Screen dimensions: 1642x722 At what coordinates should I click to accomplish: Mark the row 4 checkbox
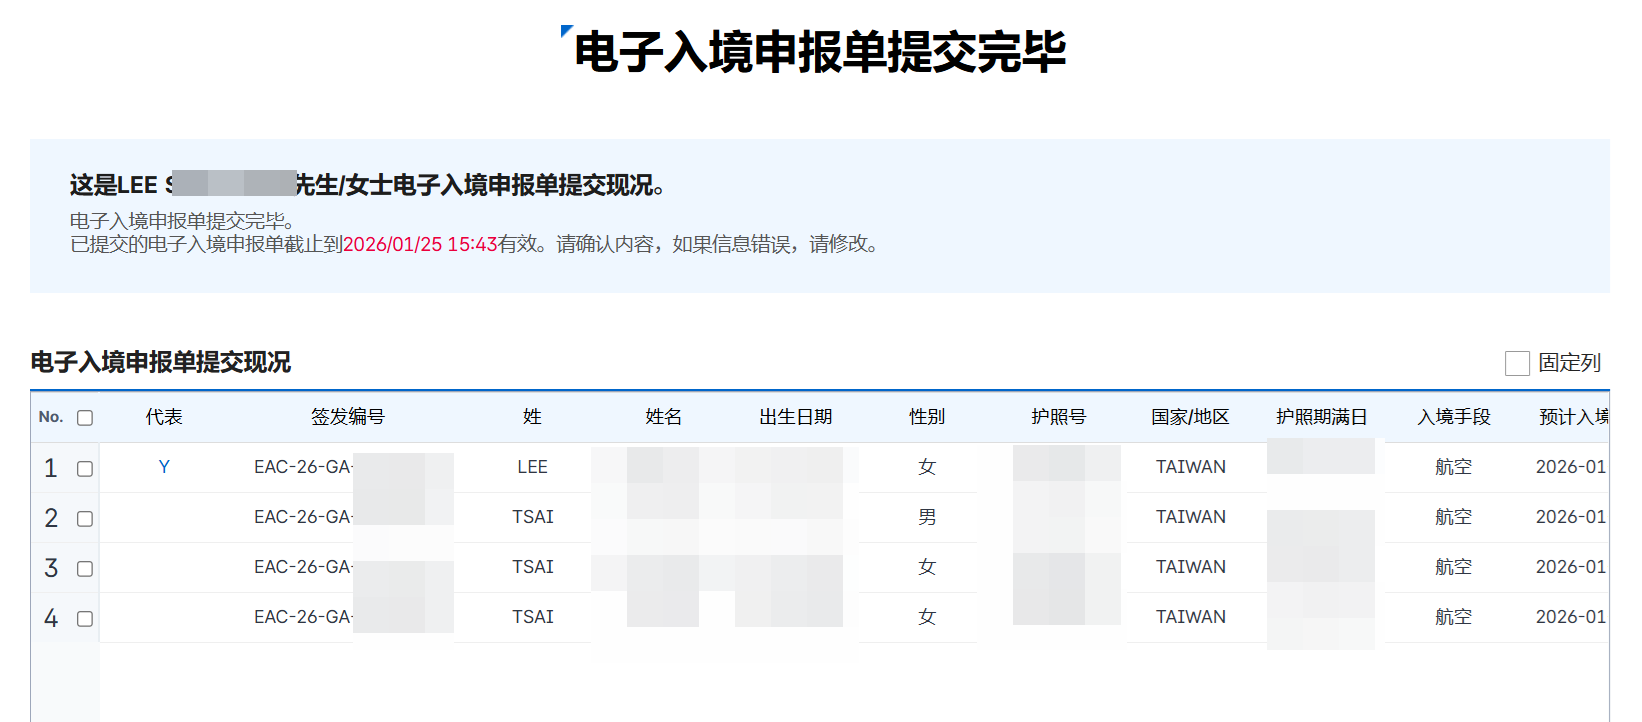click(85, 619)
